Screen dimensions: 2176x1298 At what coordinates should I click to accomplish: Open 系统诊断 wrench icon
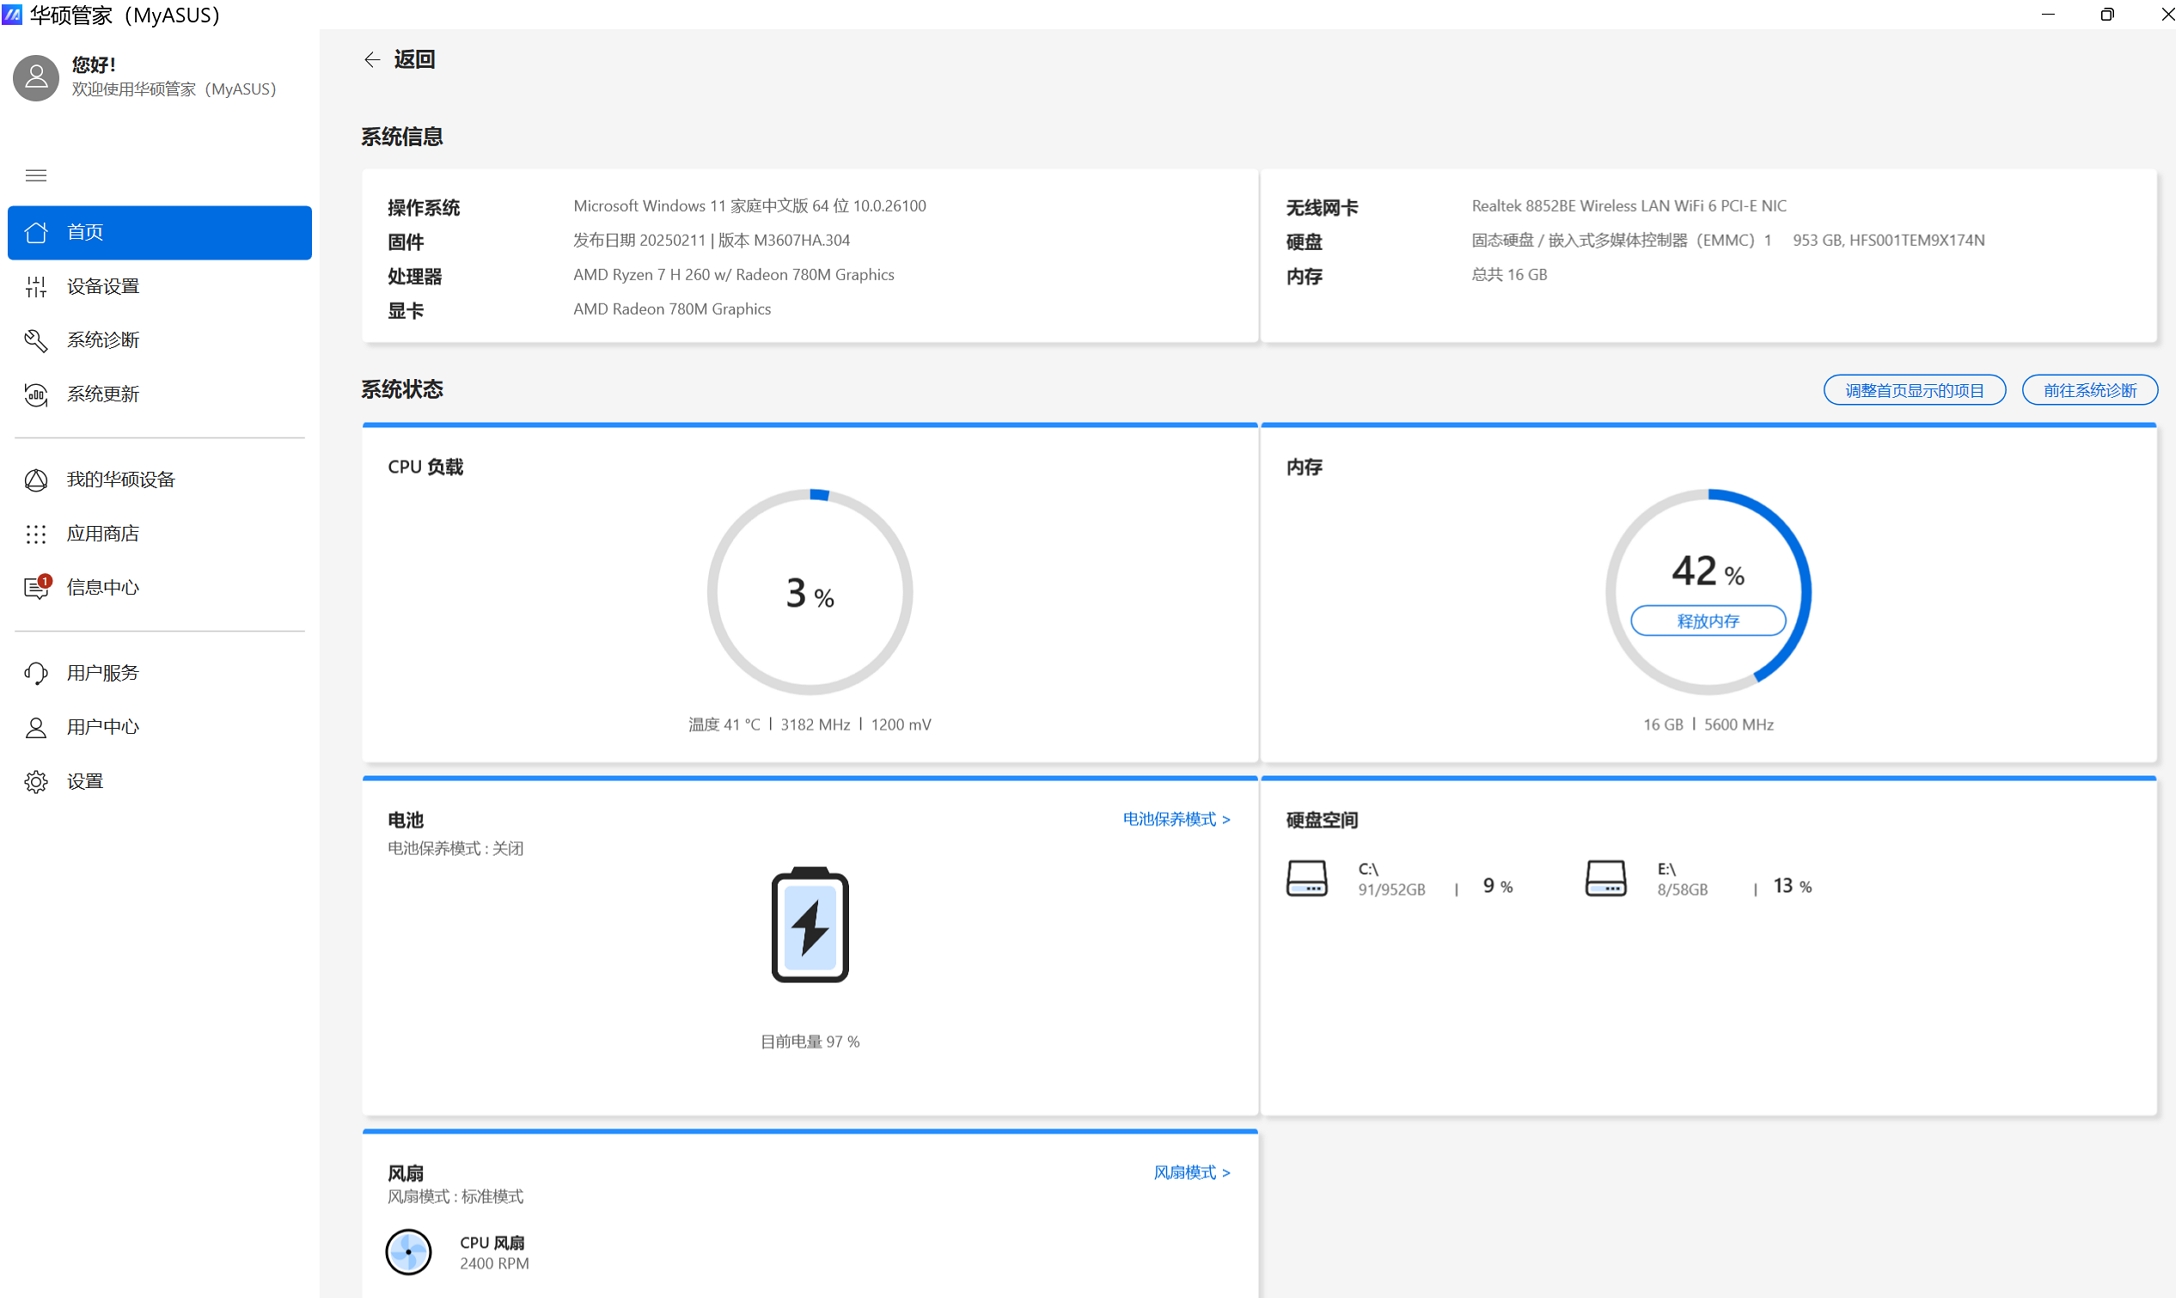[x=36, y=341]
